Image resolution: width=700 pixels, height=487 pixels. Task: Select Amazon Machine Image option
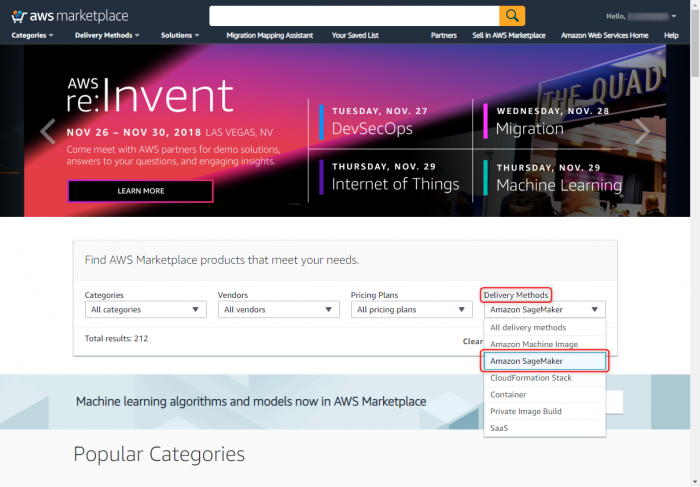[545, 344]
